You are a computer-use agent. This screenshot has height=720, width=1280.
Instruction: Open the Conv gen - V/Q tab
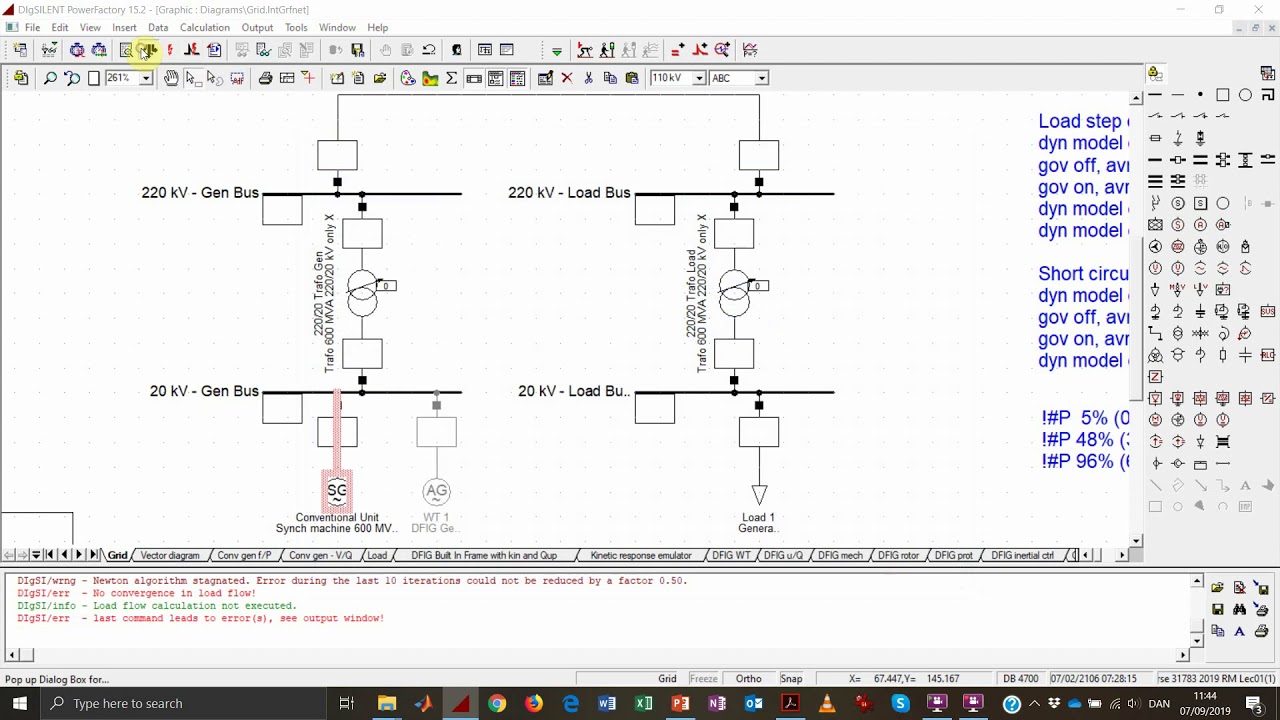click(320, 555)
